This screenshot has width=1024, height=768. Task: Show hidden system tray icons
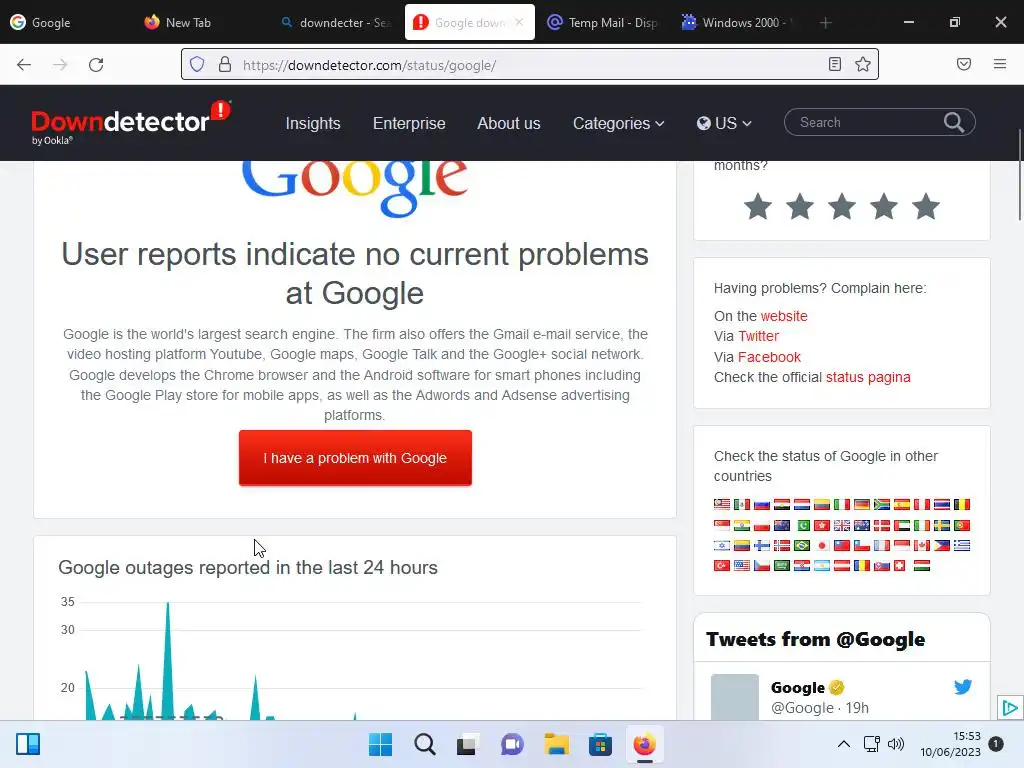pos(844,744)
